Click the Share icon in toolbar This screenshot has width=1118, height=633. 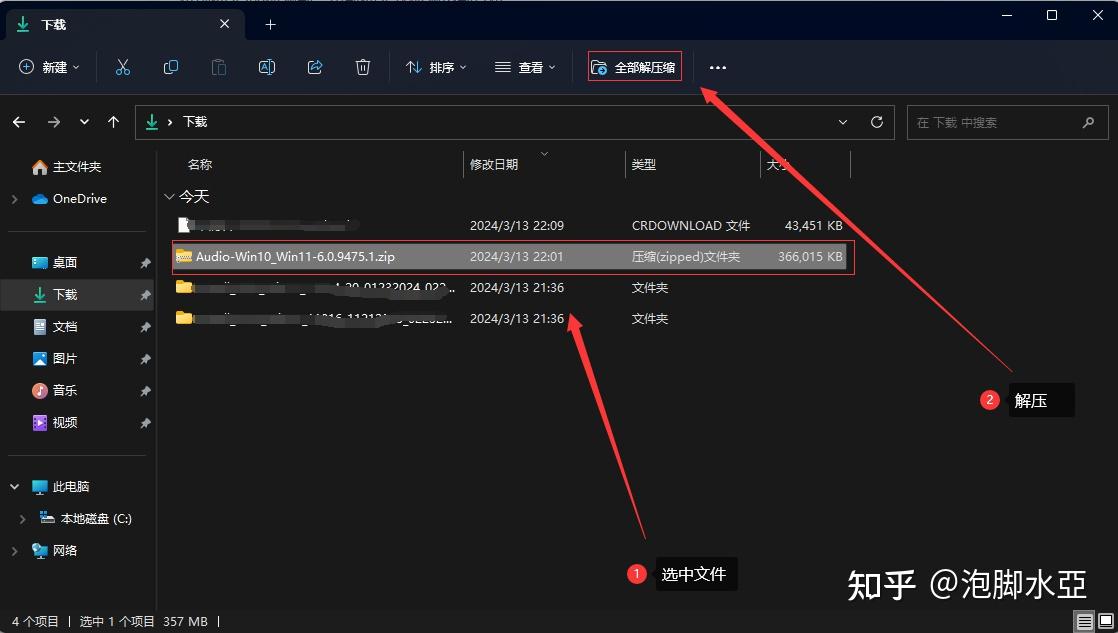pos(314,67)
